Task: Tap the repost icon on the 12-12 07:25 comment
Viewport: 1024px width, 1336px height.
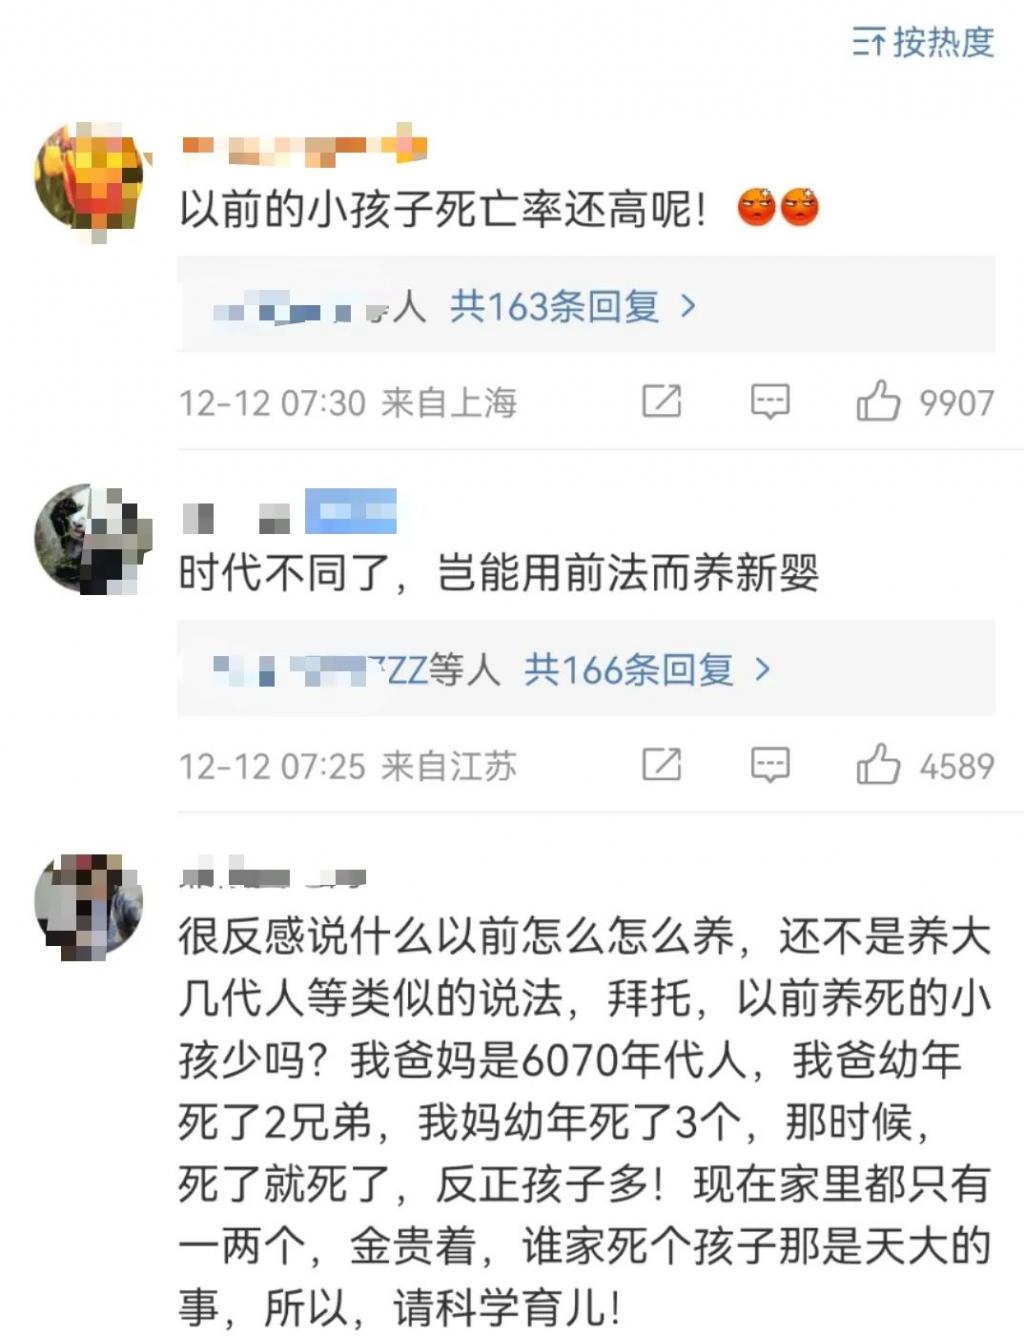Action: [x=661, y=764]
